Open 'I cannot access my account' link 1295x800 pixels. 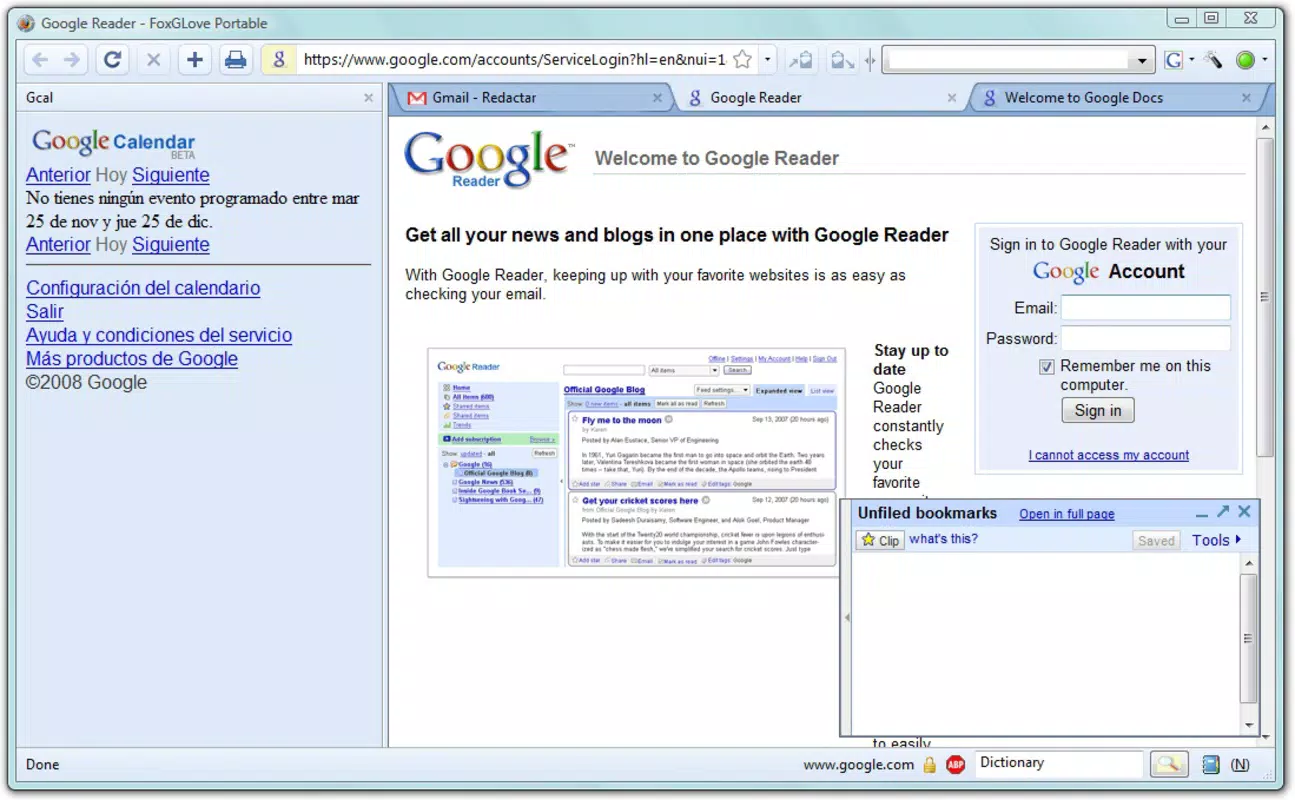point(1109,455)
